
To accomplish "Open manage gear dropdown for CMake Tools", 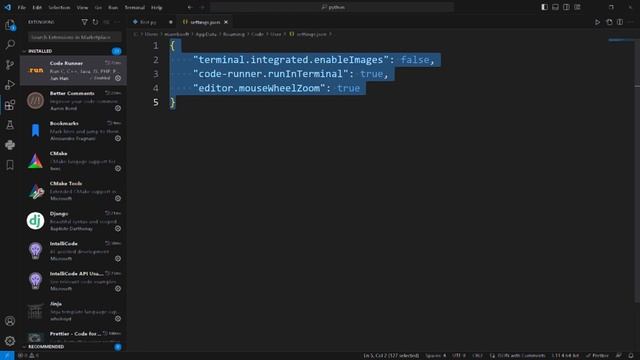I will [118, 198].
